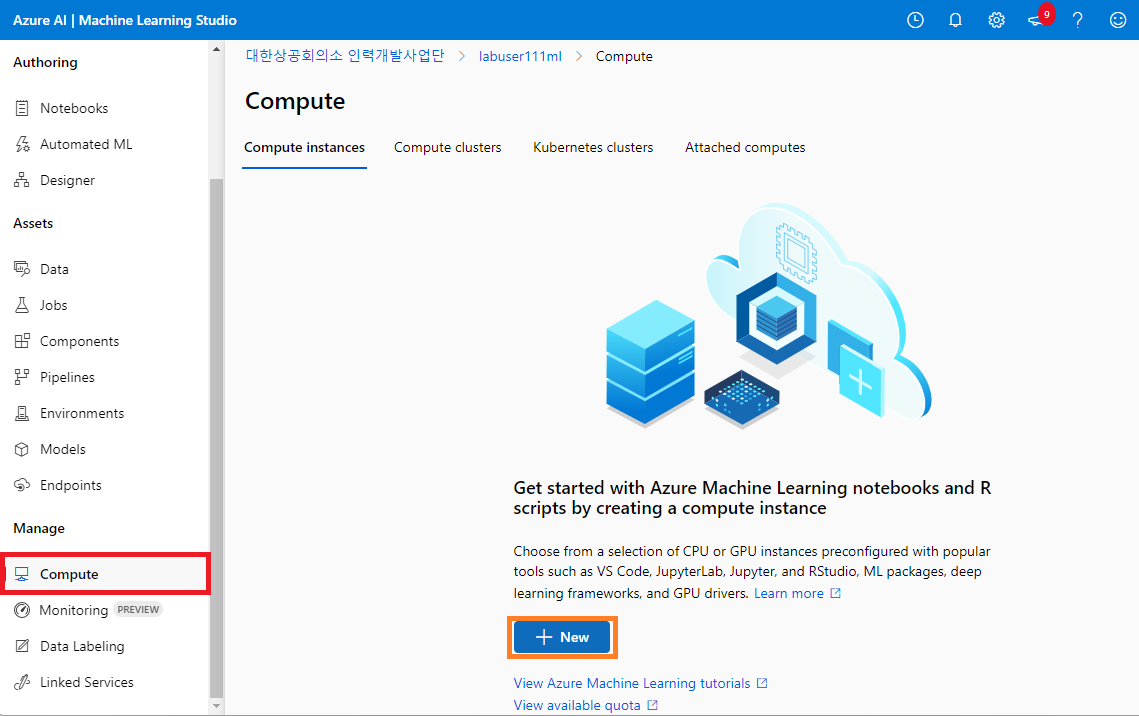The width and height of the screenshot is (1139, 716).
Task: Follow the Learn more link
Action: 788,593
